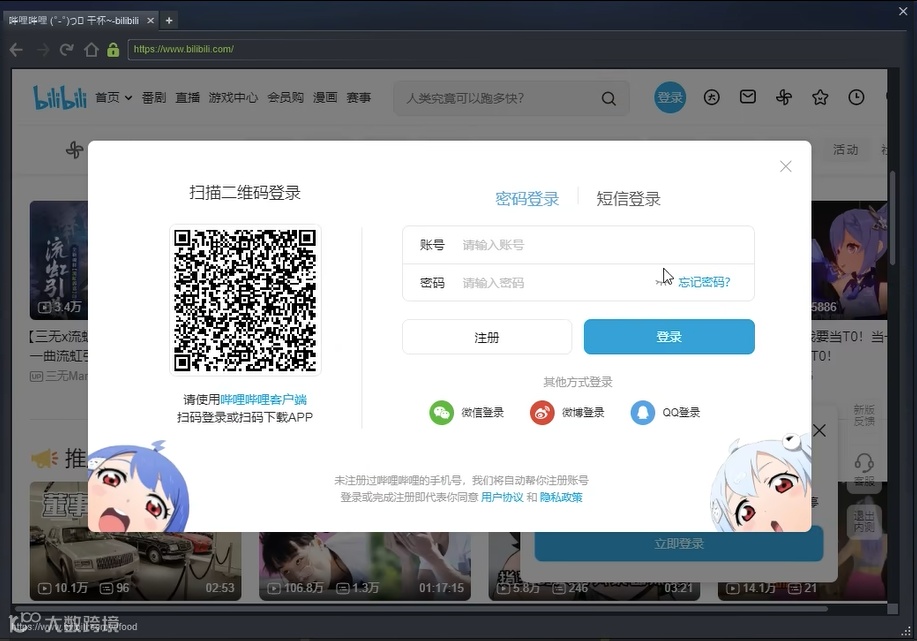
Task: Click the green padlock security icon
Action: (113, 50)
